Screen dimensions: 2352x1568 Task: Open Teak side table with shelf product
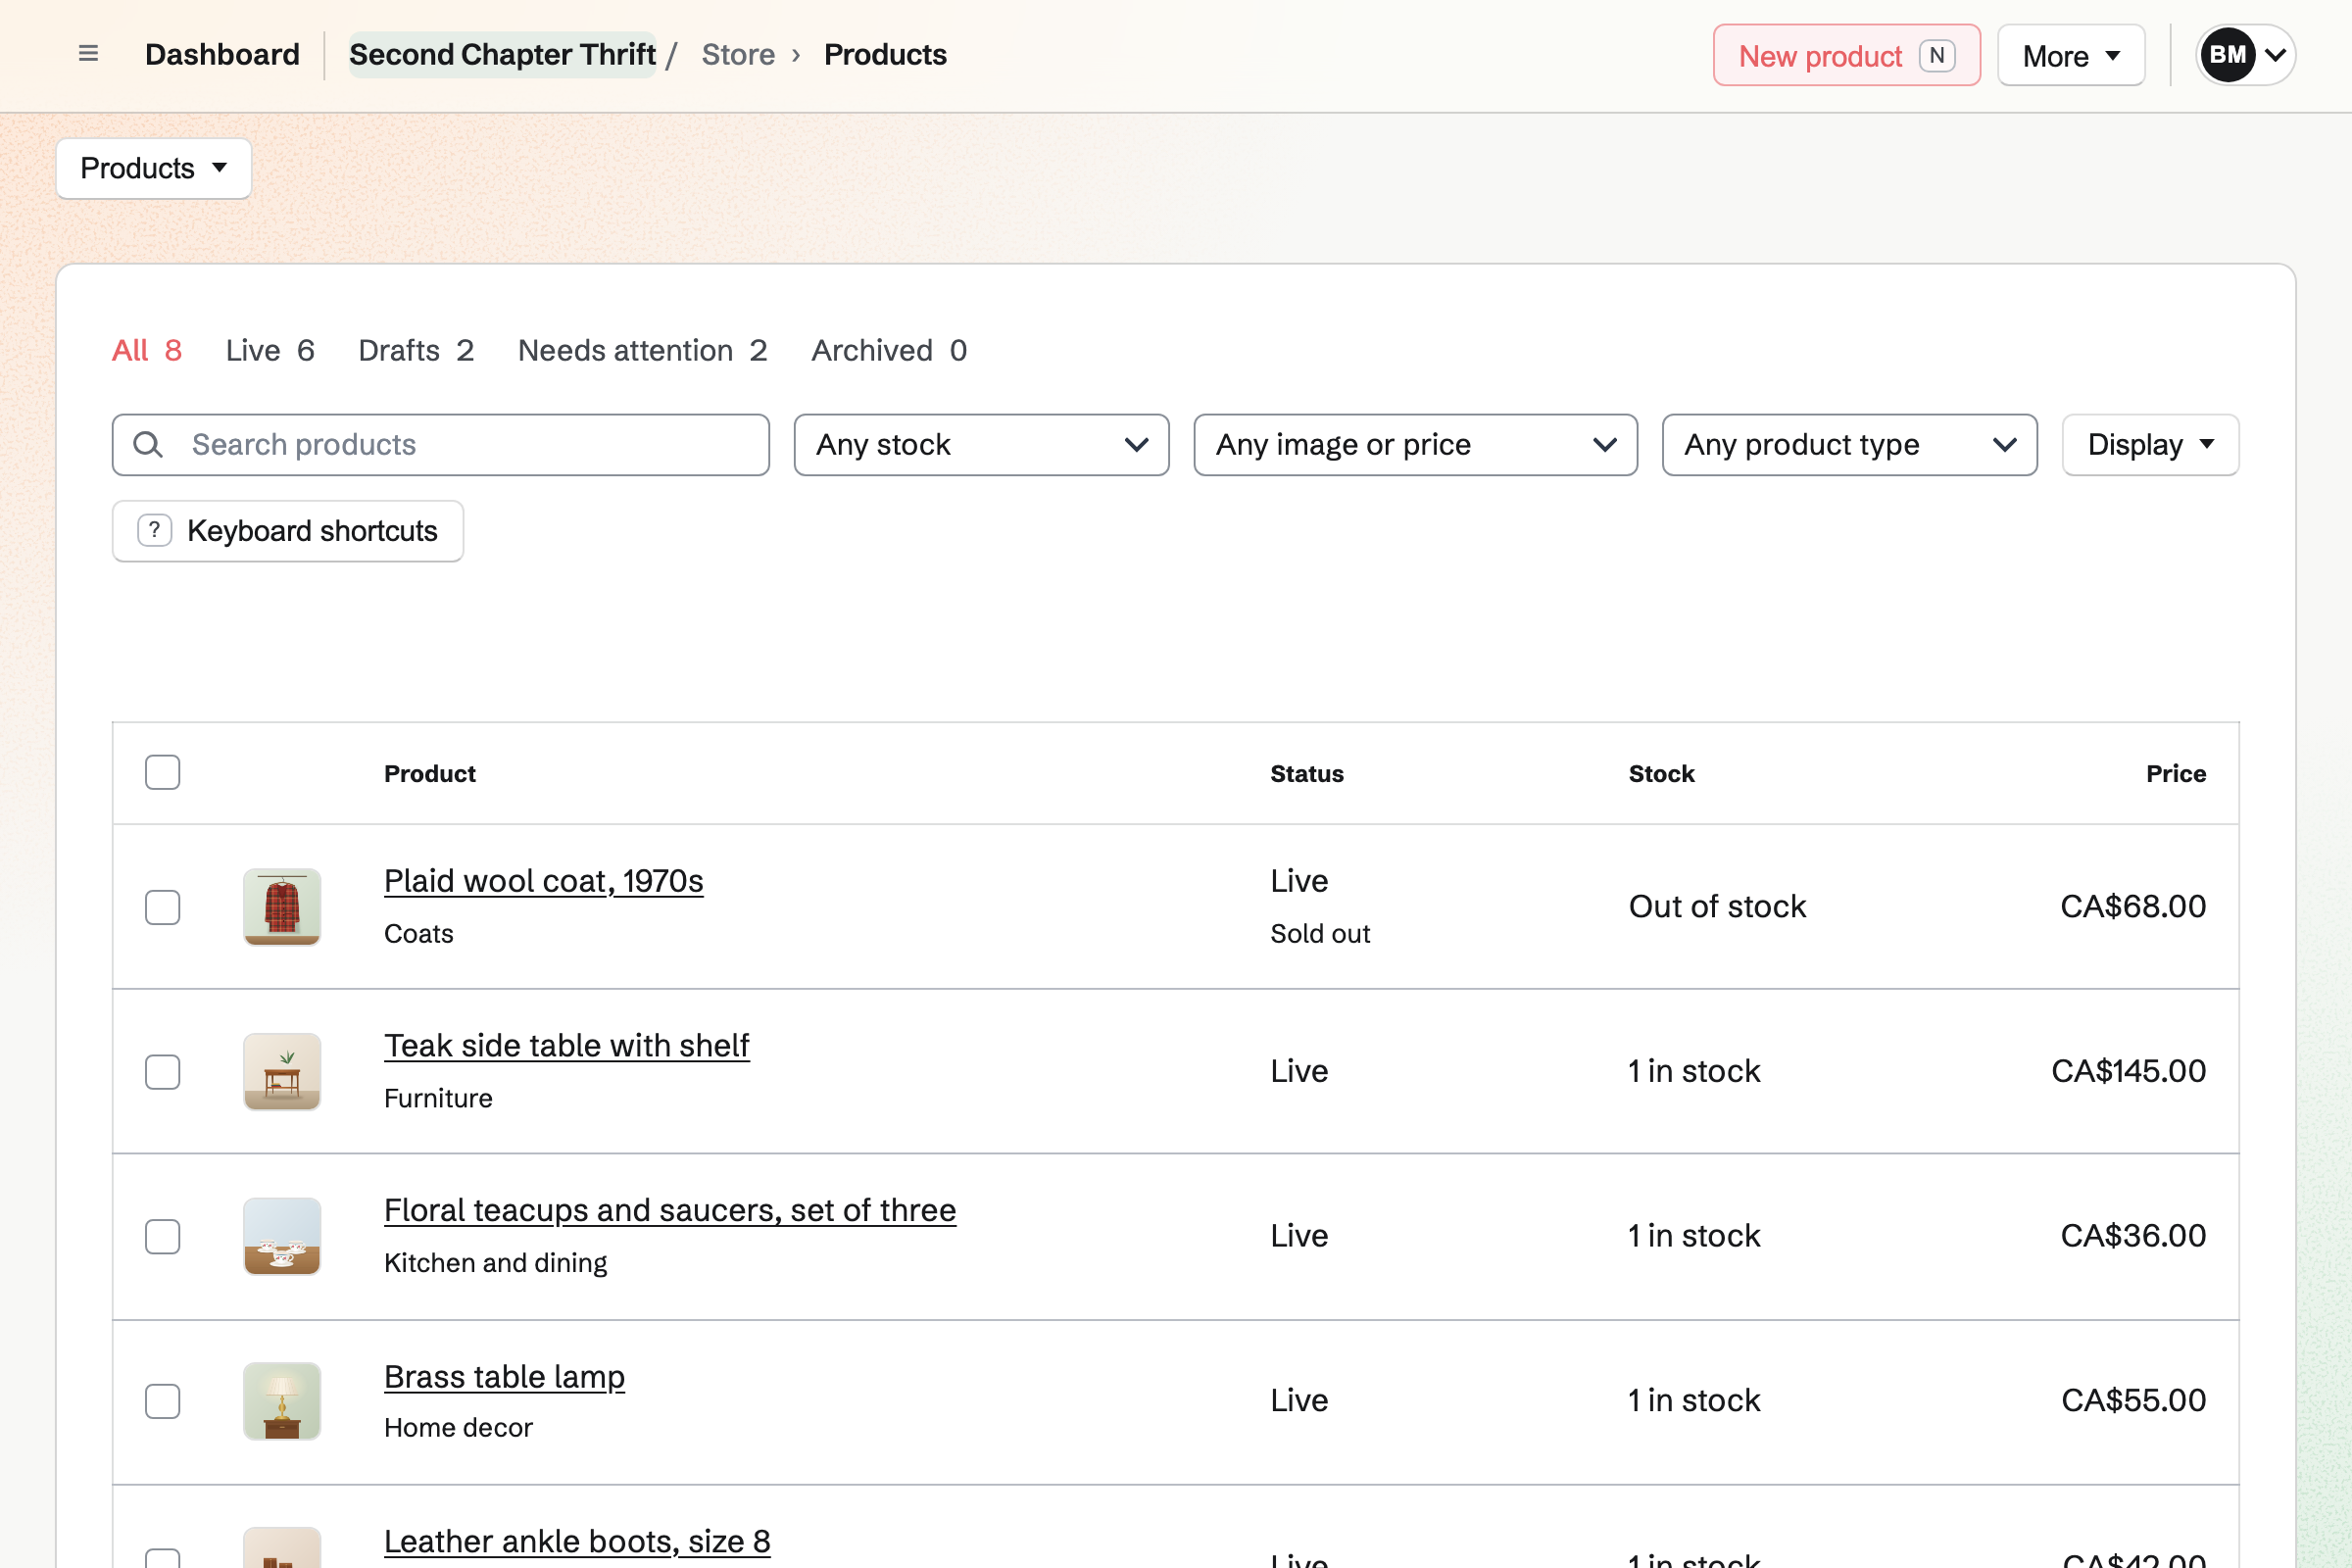coord(567,1046)
